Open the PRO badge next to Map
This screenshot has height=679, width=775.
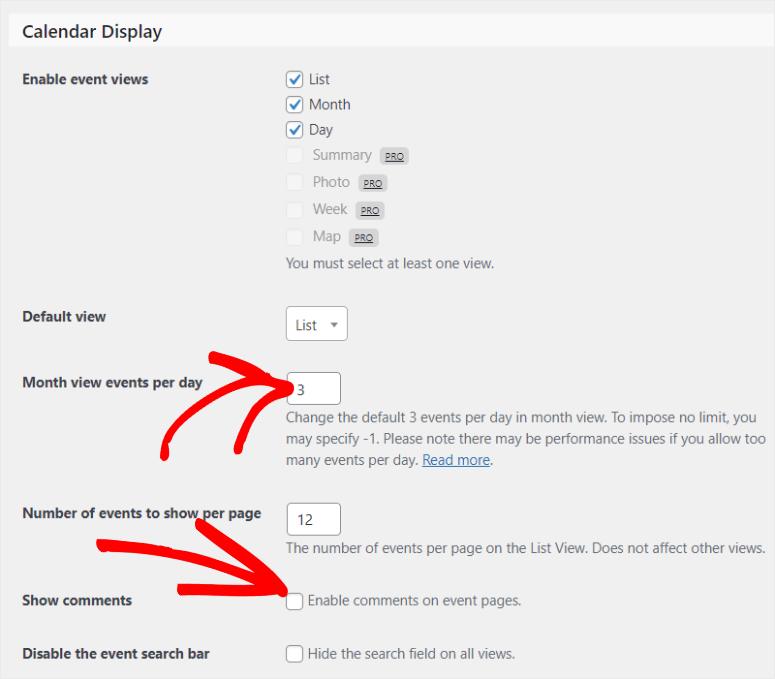coord(363,238)
